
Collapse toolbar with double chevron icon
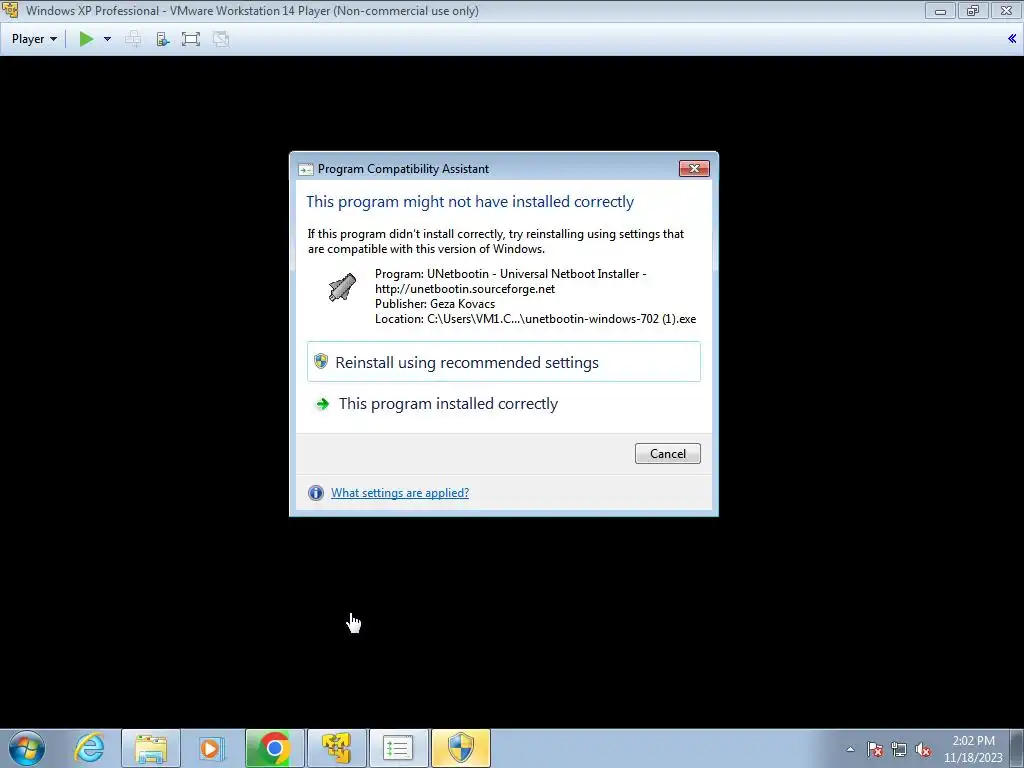[1012, 39]
